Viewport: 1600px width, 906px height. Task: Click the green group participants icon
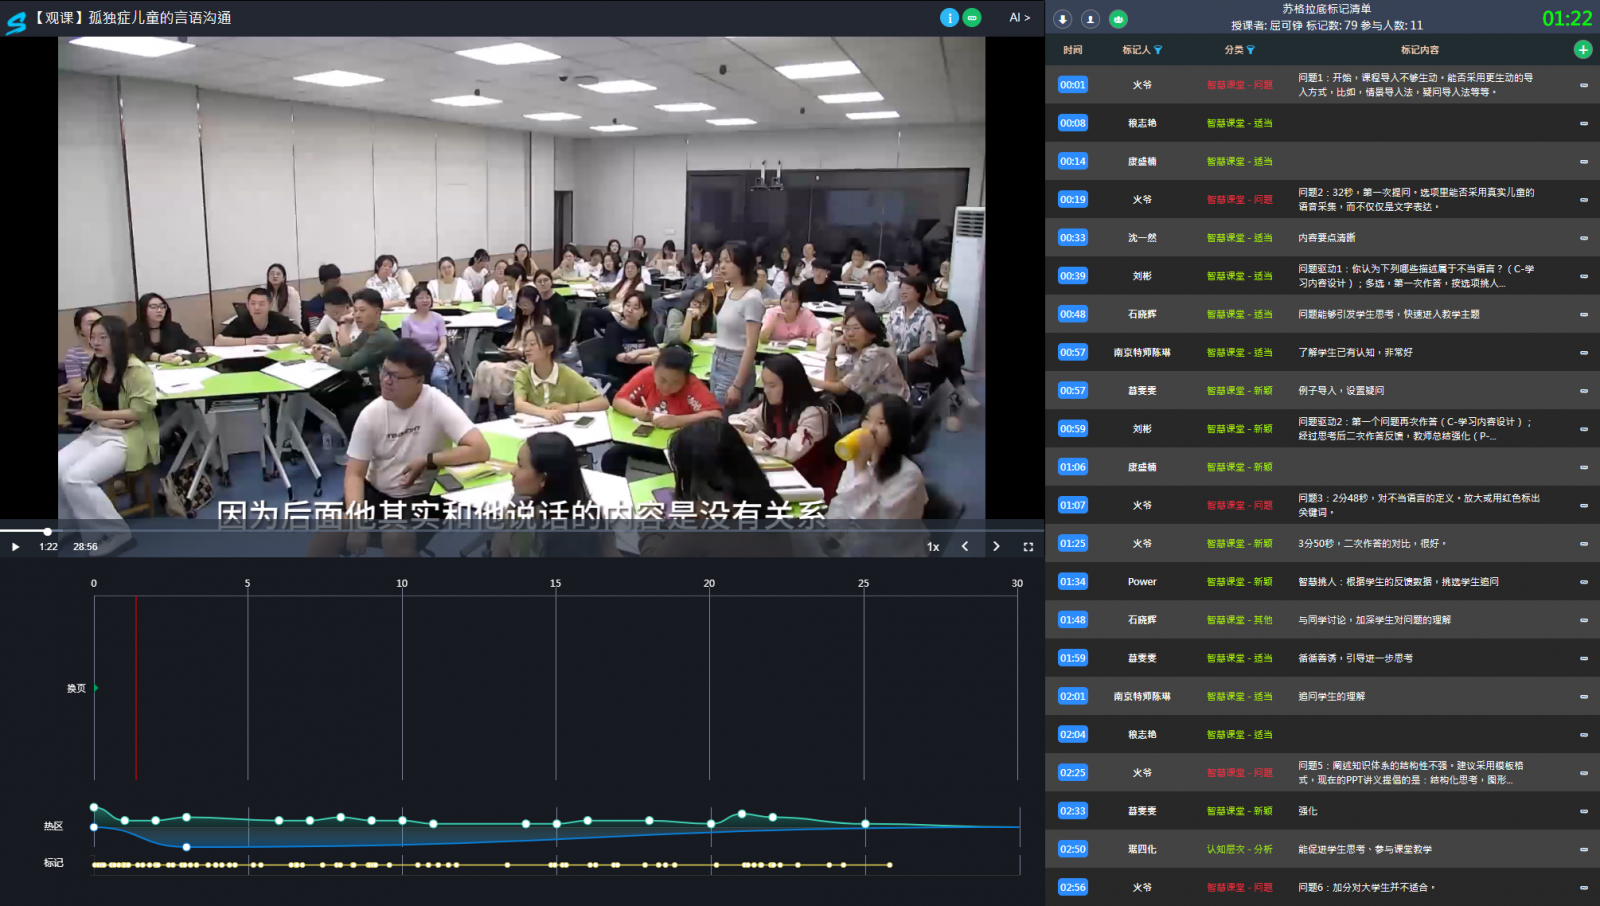click(1118, 19)
